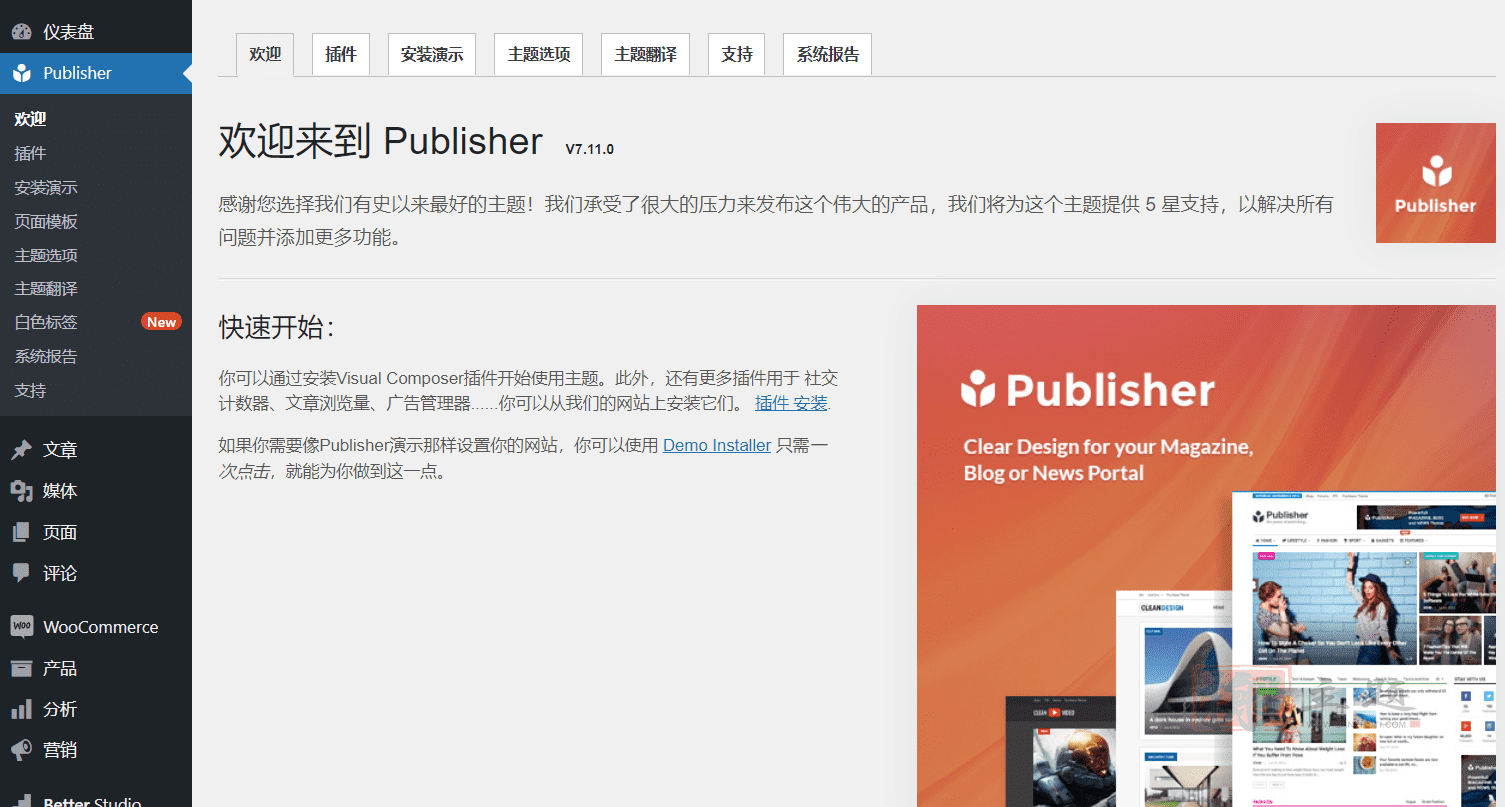This screenshot has width=1505, height=807.
Task: Click the bar chart icon beside 分析
Action: (x=21, y=709)
